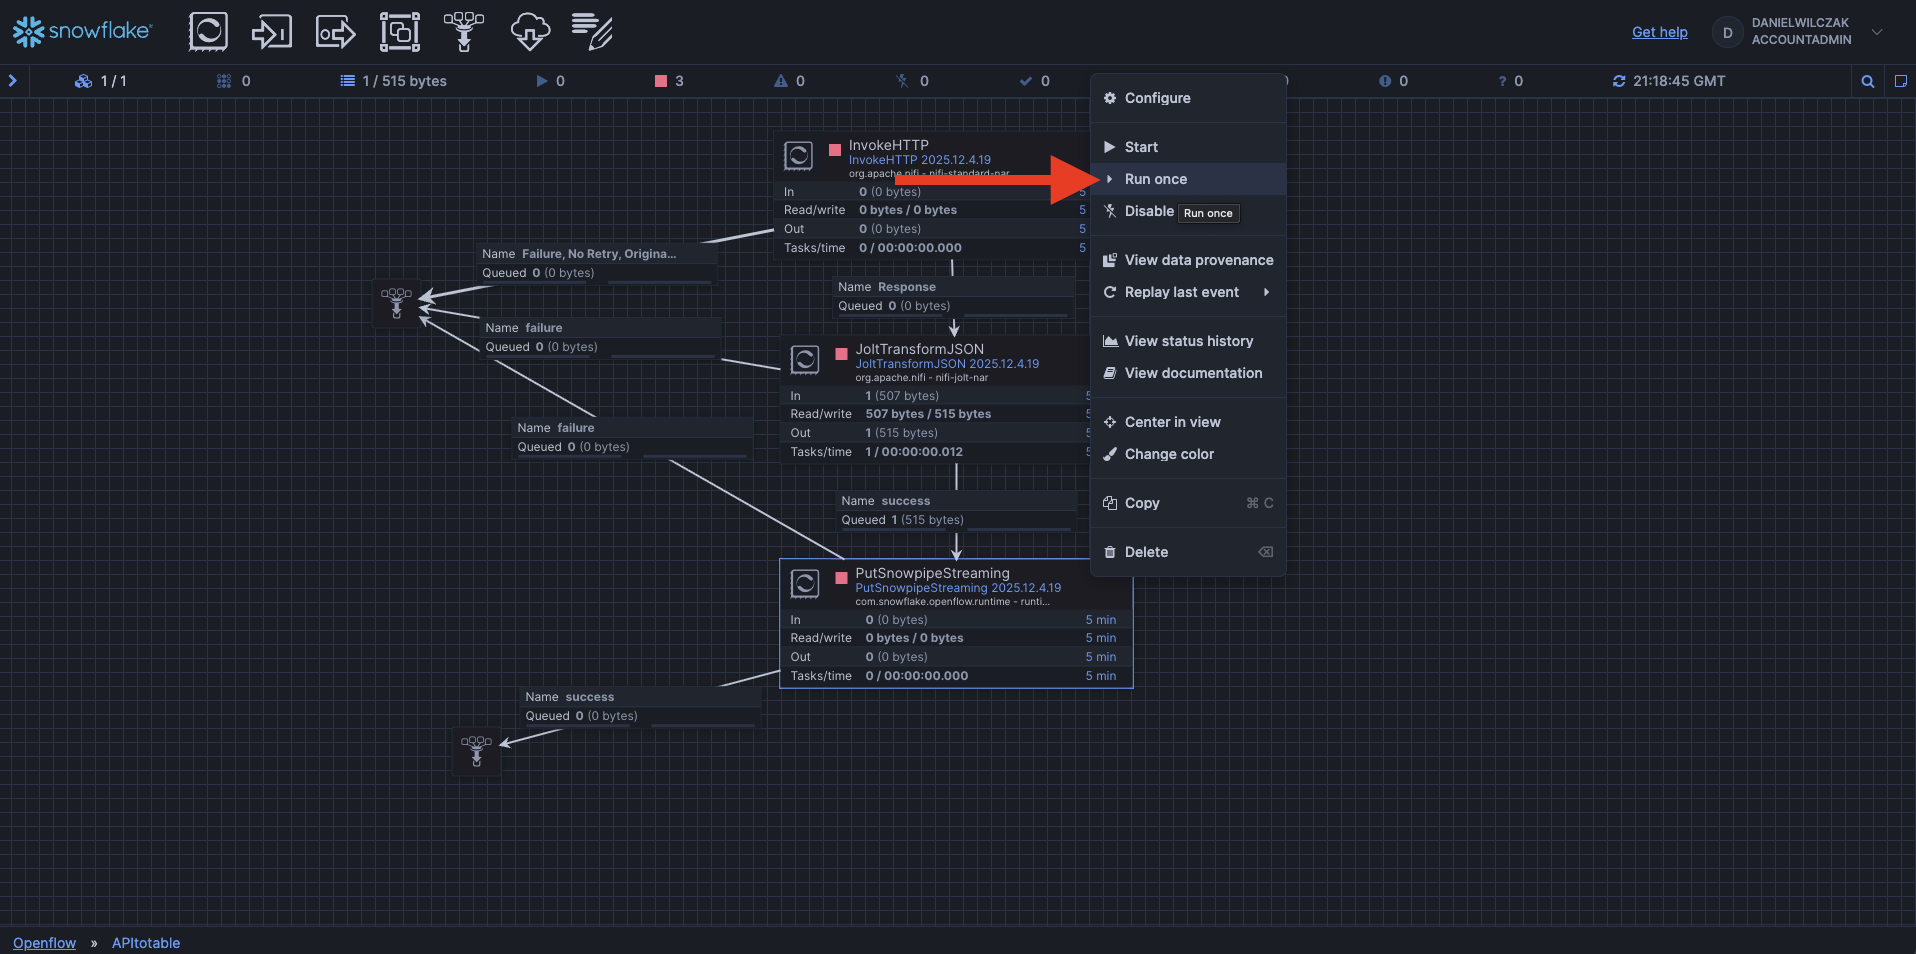
Task: Choose Delete in the context menu
Action: 1146,552
